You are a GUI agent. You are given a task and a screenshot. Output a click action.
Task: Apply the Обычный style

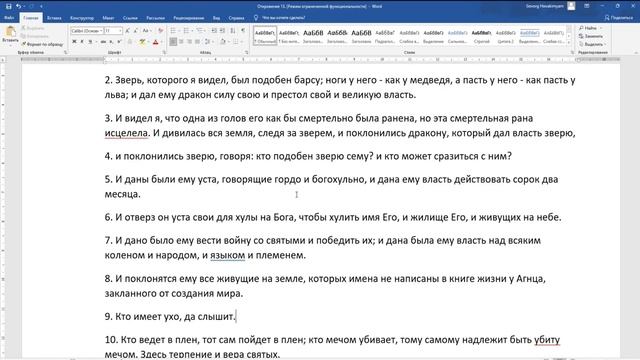click(265, 36)
